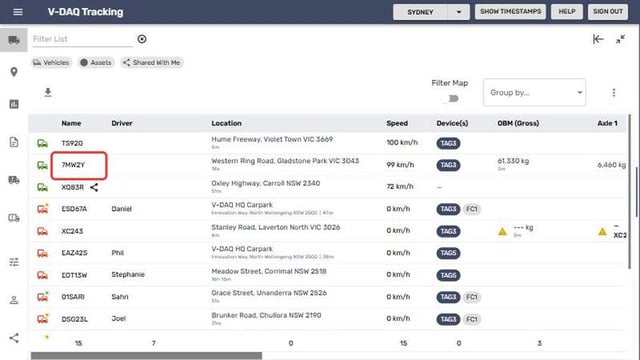Click driver name Stephanie
Viewport: 640px width, 360px height.
coord(128,275)
